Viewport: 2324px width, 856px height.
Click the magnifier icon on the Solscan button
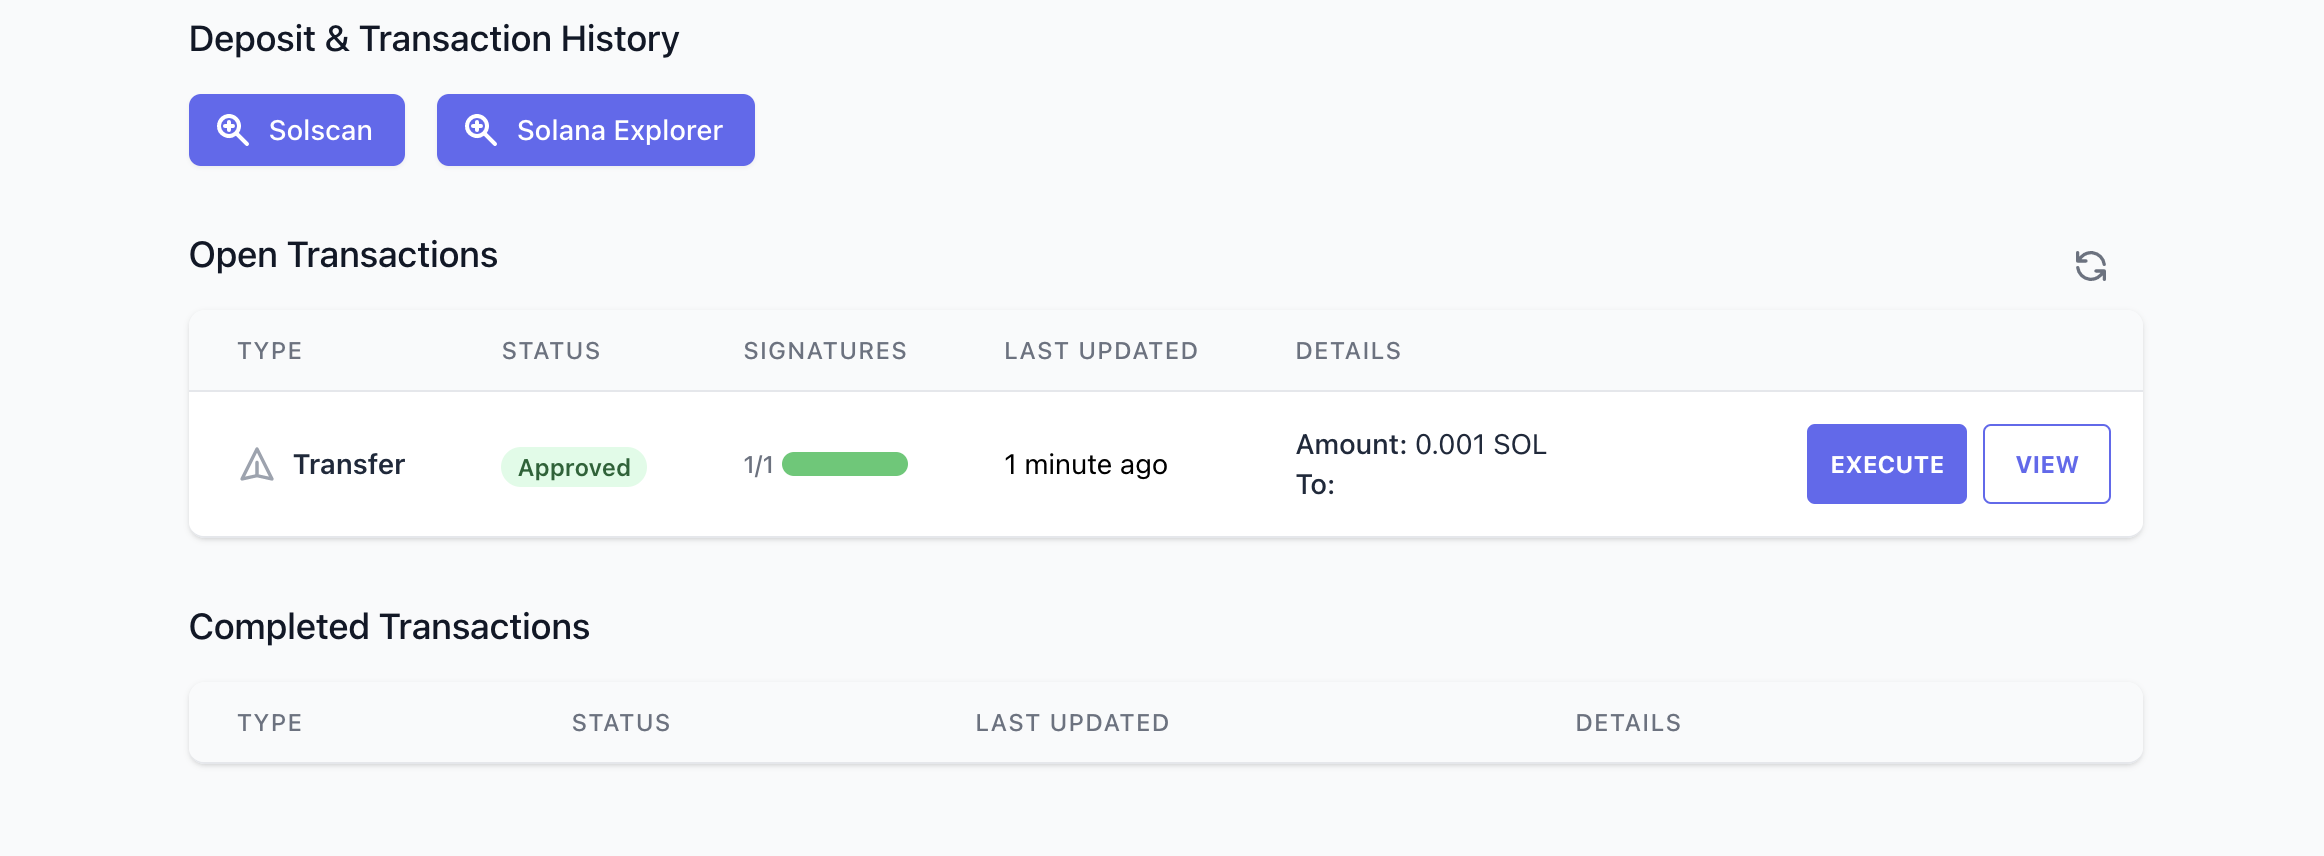(233, 129)
